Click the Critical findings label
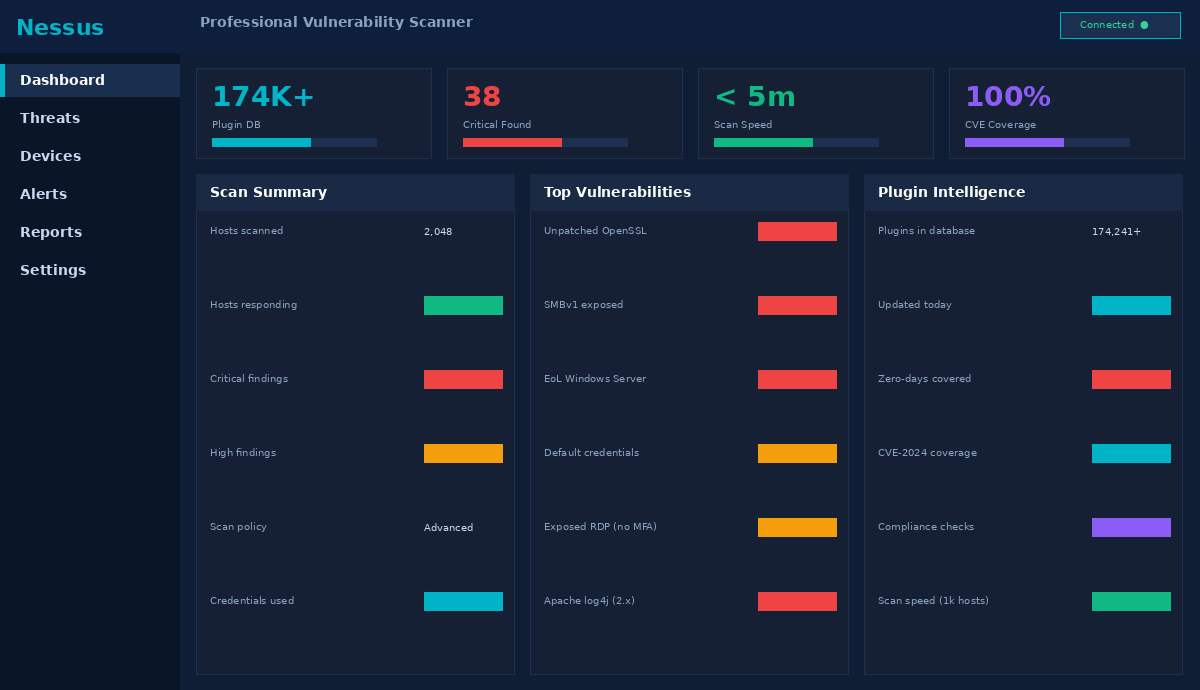This screenshot has width=1200, height=690. pos(249,379)
